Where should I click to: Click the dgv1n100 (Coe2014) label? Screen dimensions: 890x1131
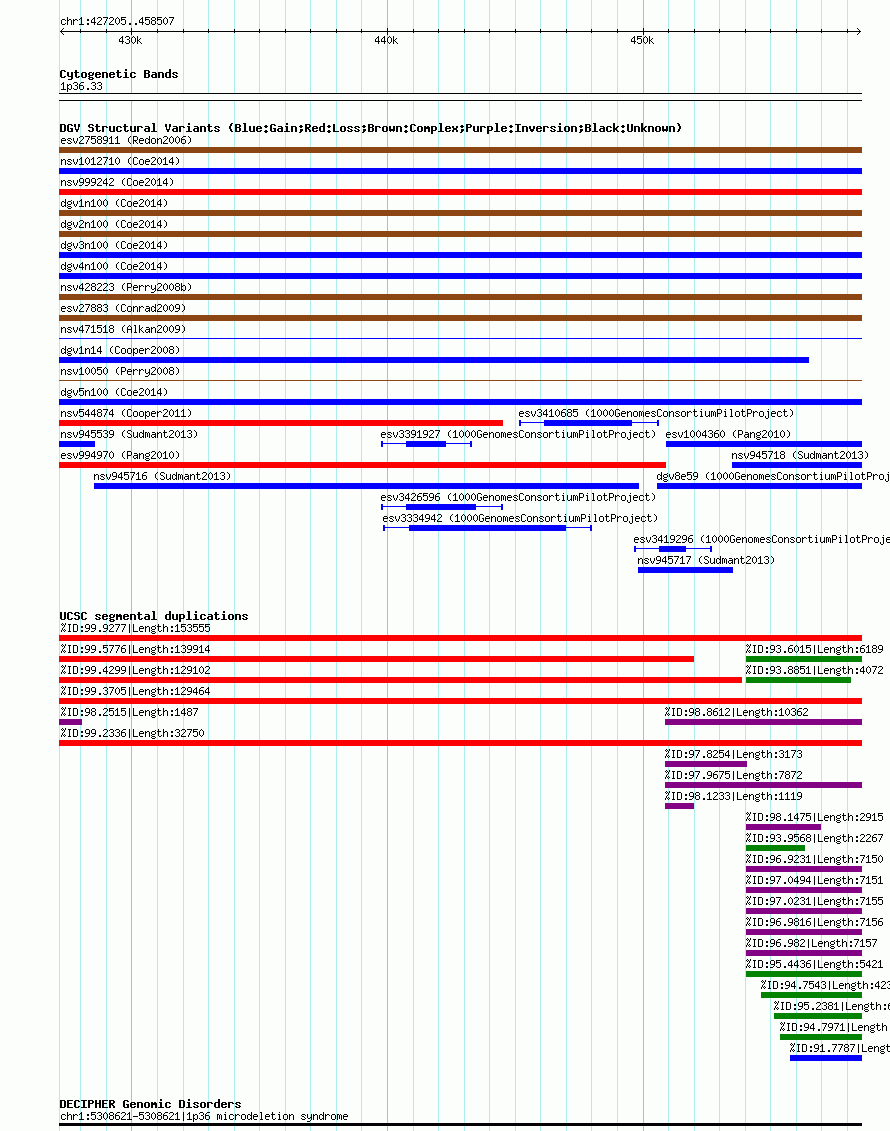pyautogui.click(x=114, y=203)
